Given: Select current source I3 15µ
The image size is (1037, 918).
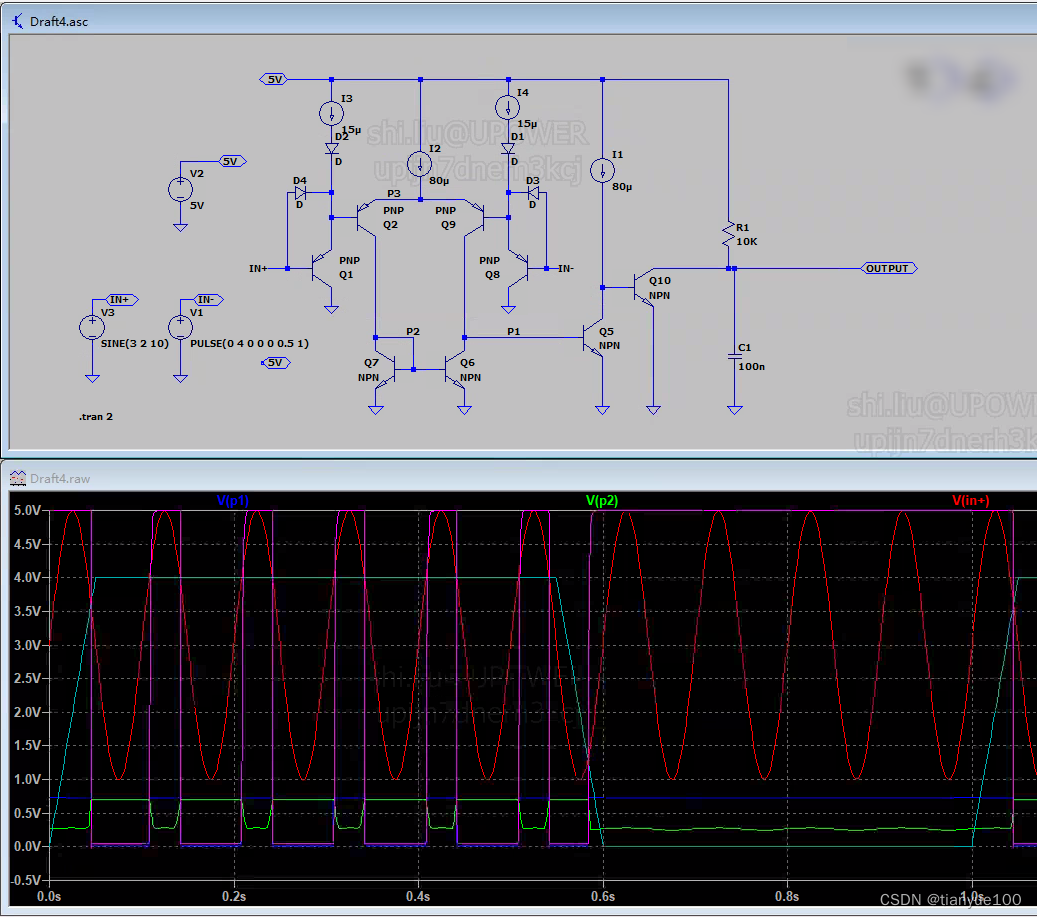Looking at the screenshot, I should coord(332,111).
